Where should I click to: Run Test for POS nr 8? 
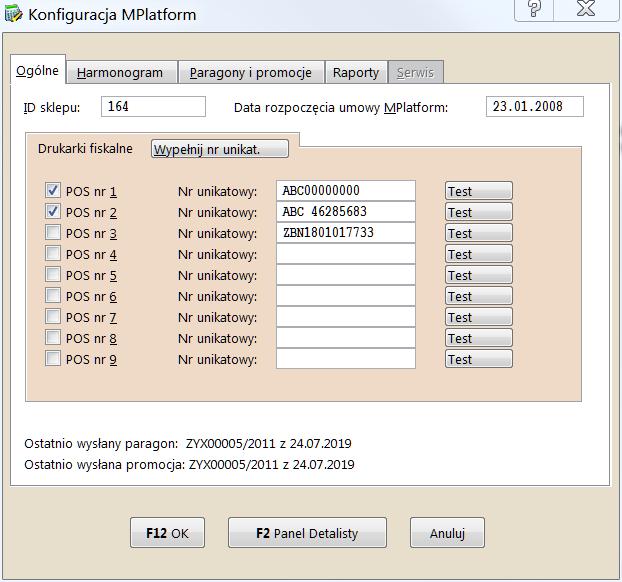click(x=479, y=338)
